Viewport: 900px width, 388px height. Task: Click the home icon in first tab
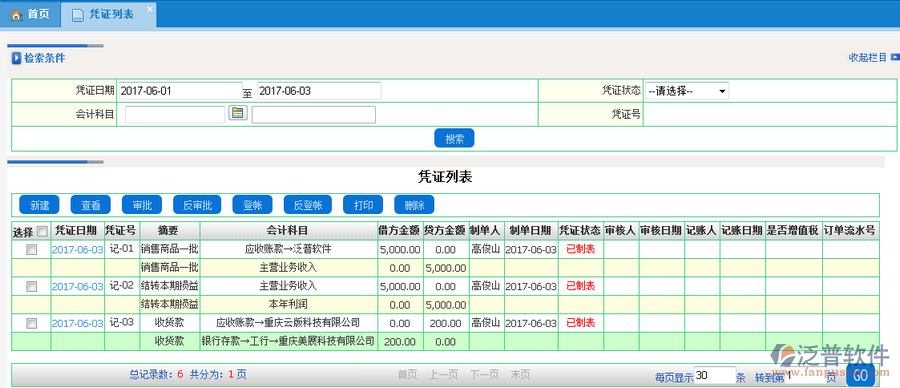tap(16, 15)
